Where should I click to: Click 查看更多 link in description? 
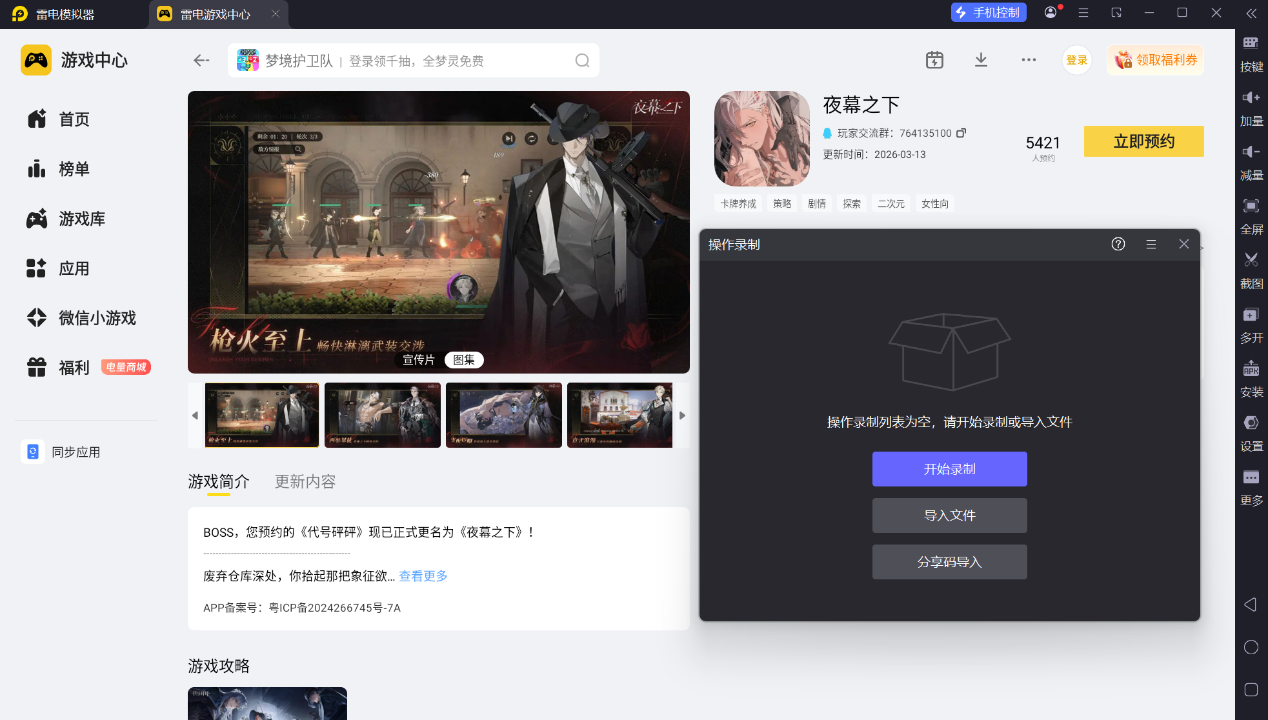(x=423, y=576)
